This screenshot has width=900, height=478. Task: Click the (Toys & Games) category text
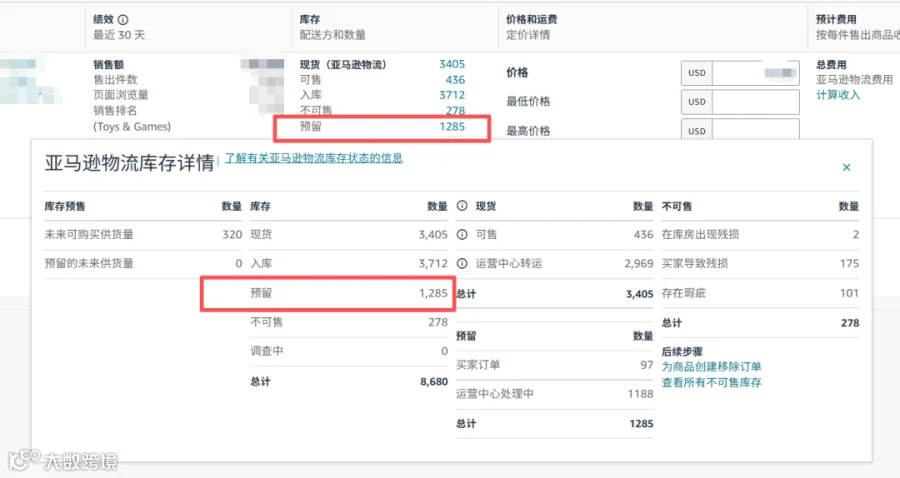pos(132,126)
